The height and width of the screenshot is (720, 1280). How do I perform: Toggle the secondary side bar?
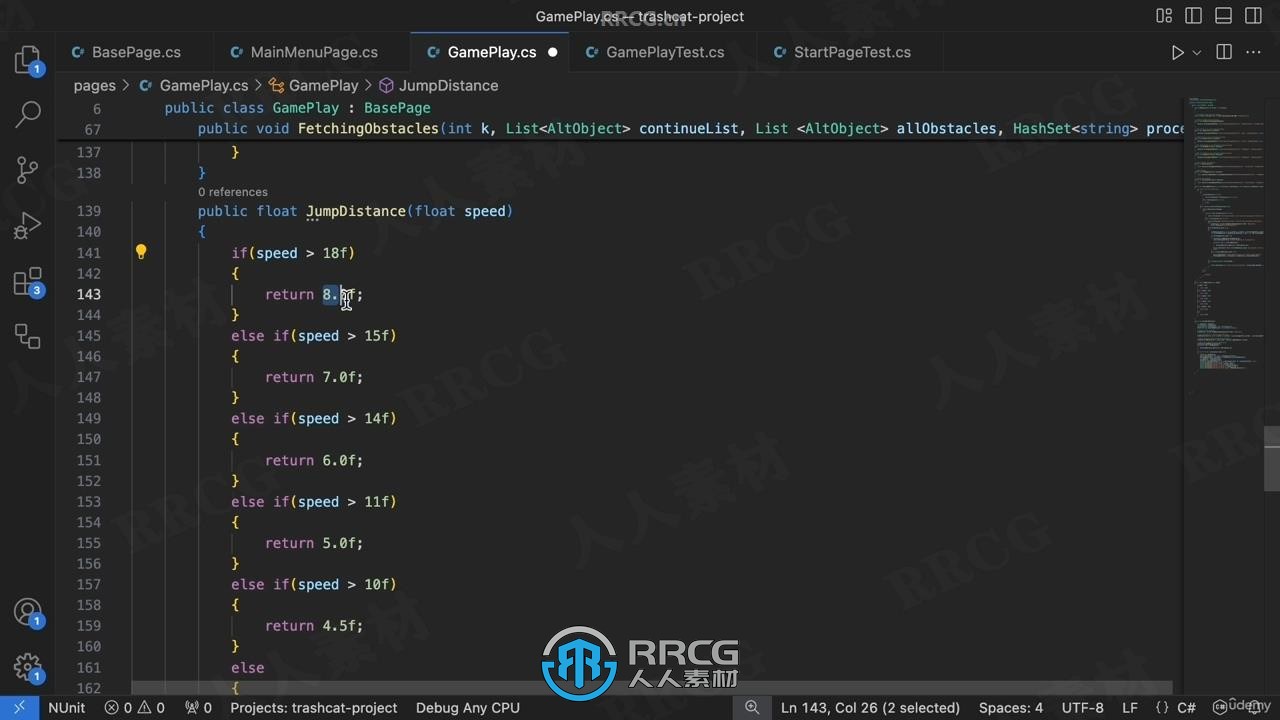pos(1254,16)
